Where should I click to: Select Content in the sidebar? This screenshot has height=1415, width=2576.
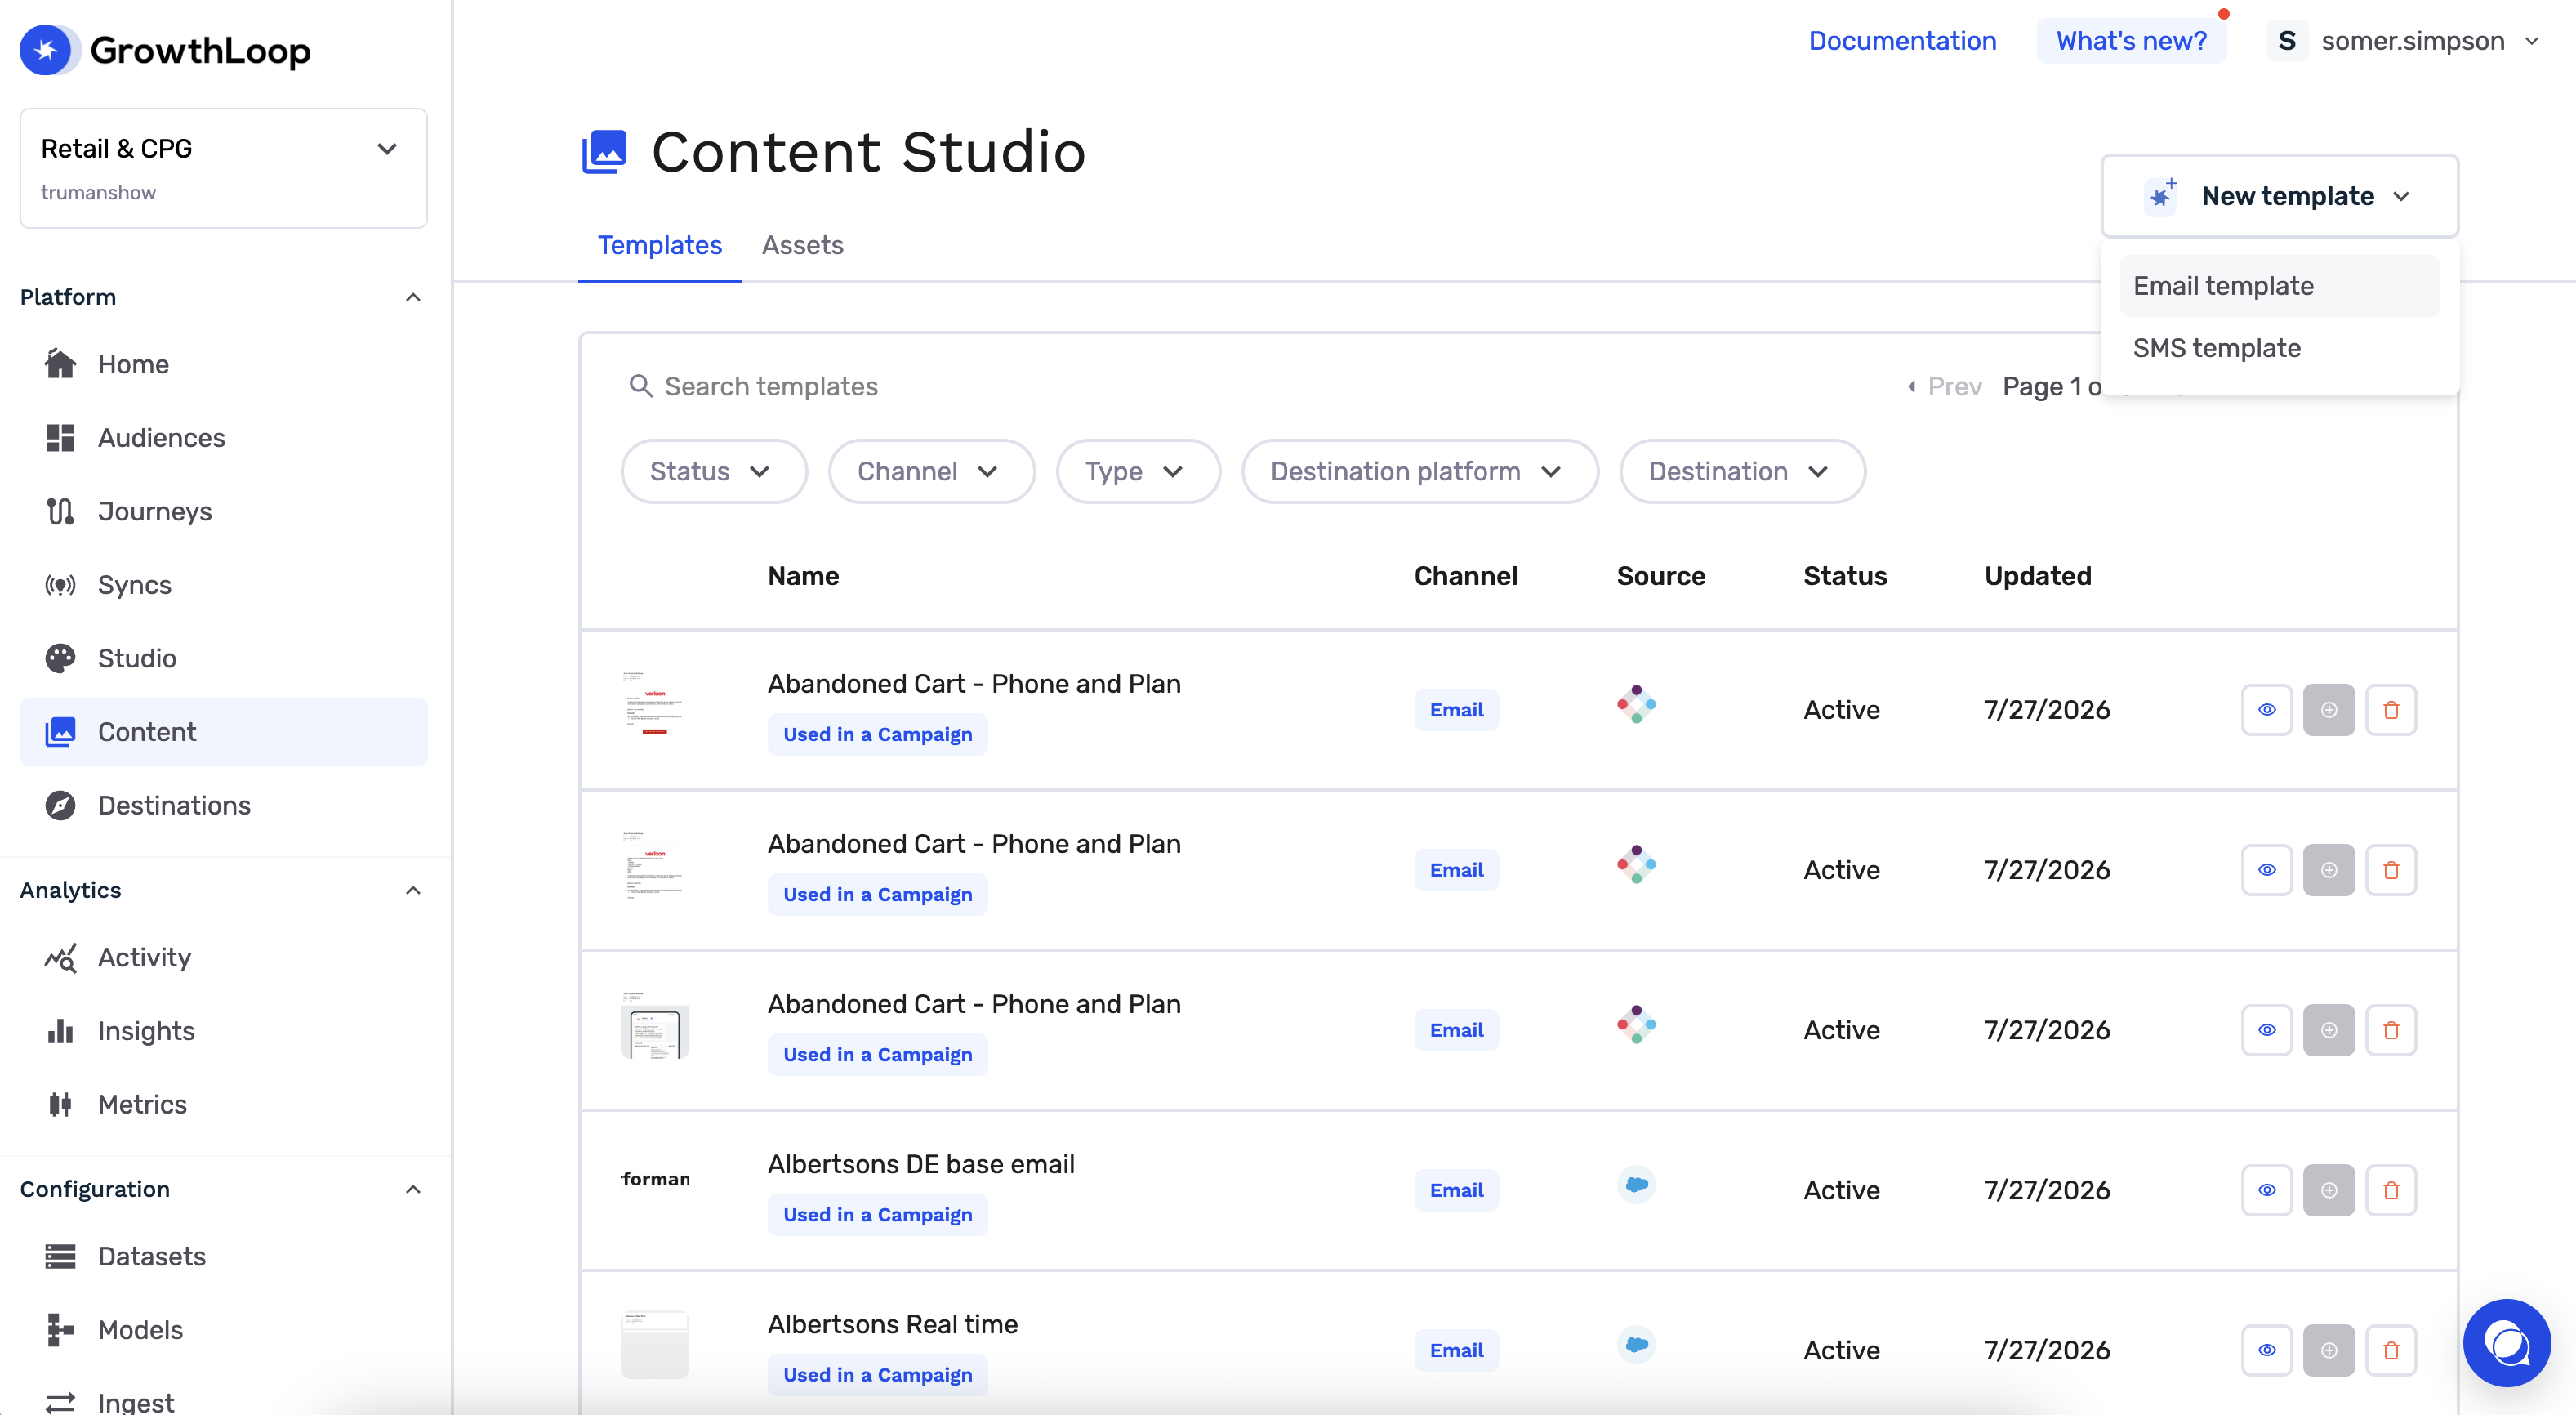tap(223, 732)
